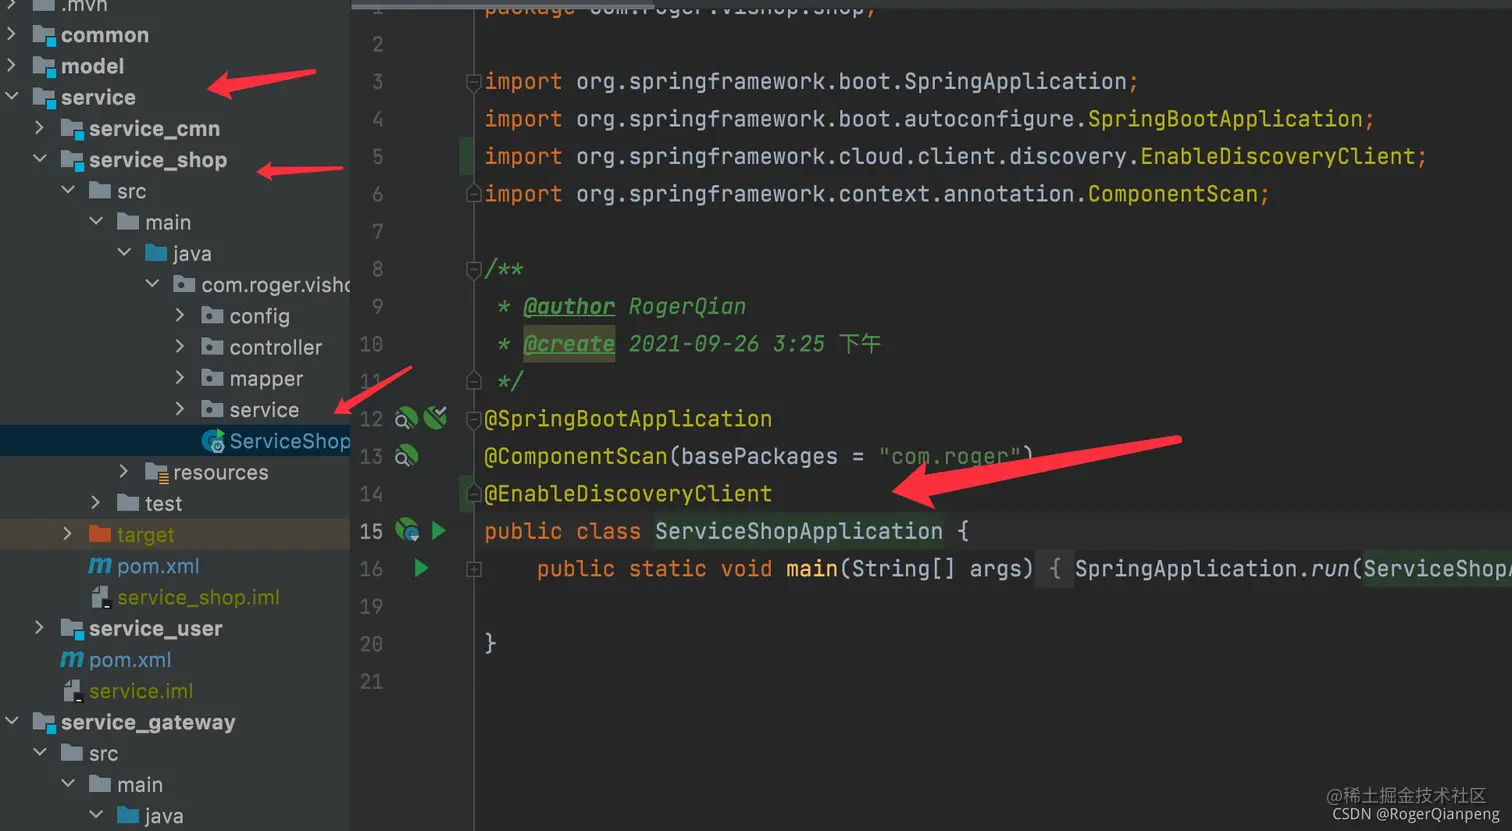
Task: Click the main method name
Action: click(812, 569)
